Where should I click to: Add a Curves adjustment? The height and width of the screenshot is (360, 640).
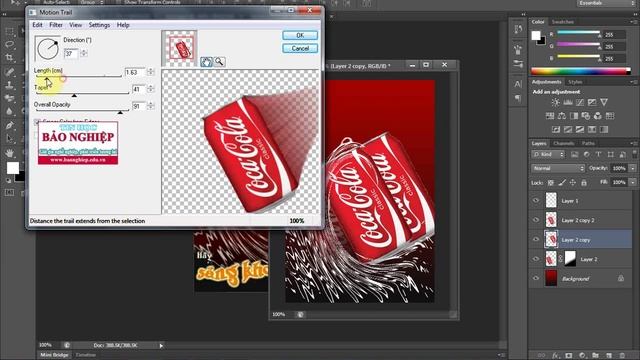point(580,102)
